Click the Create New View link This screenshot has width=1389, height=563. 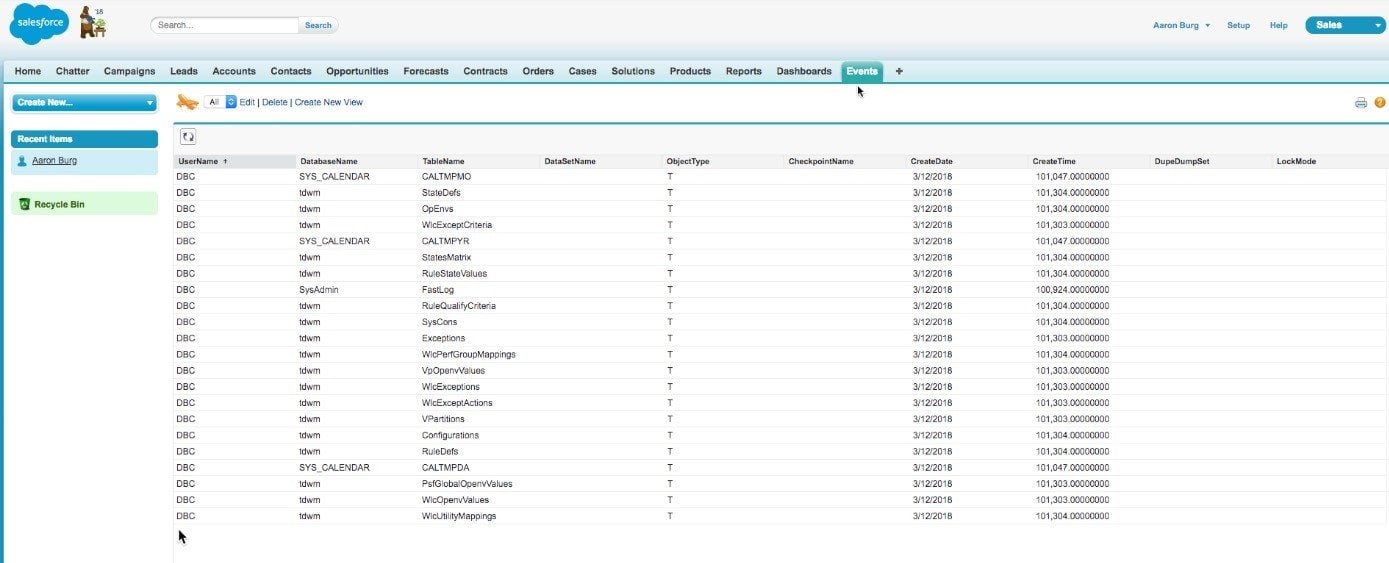click(328, 102)
